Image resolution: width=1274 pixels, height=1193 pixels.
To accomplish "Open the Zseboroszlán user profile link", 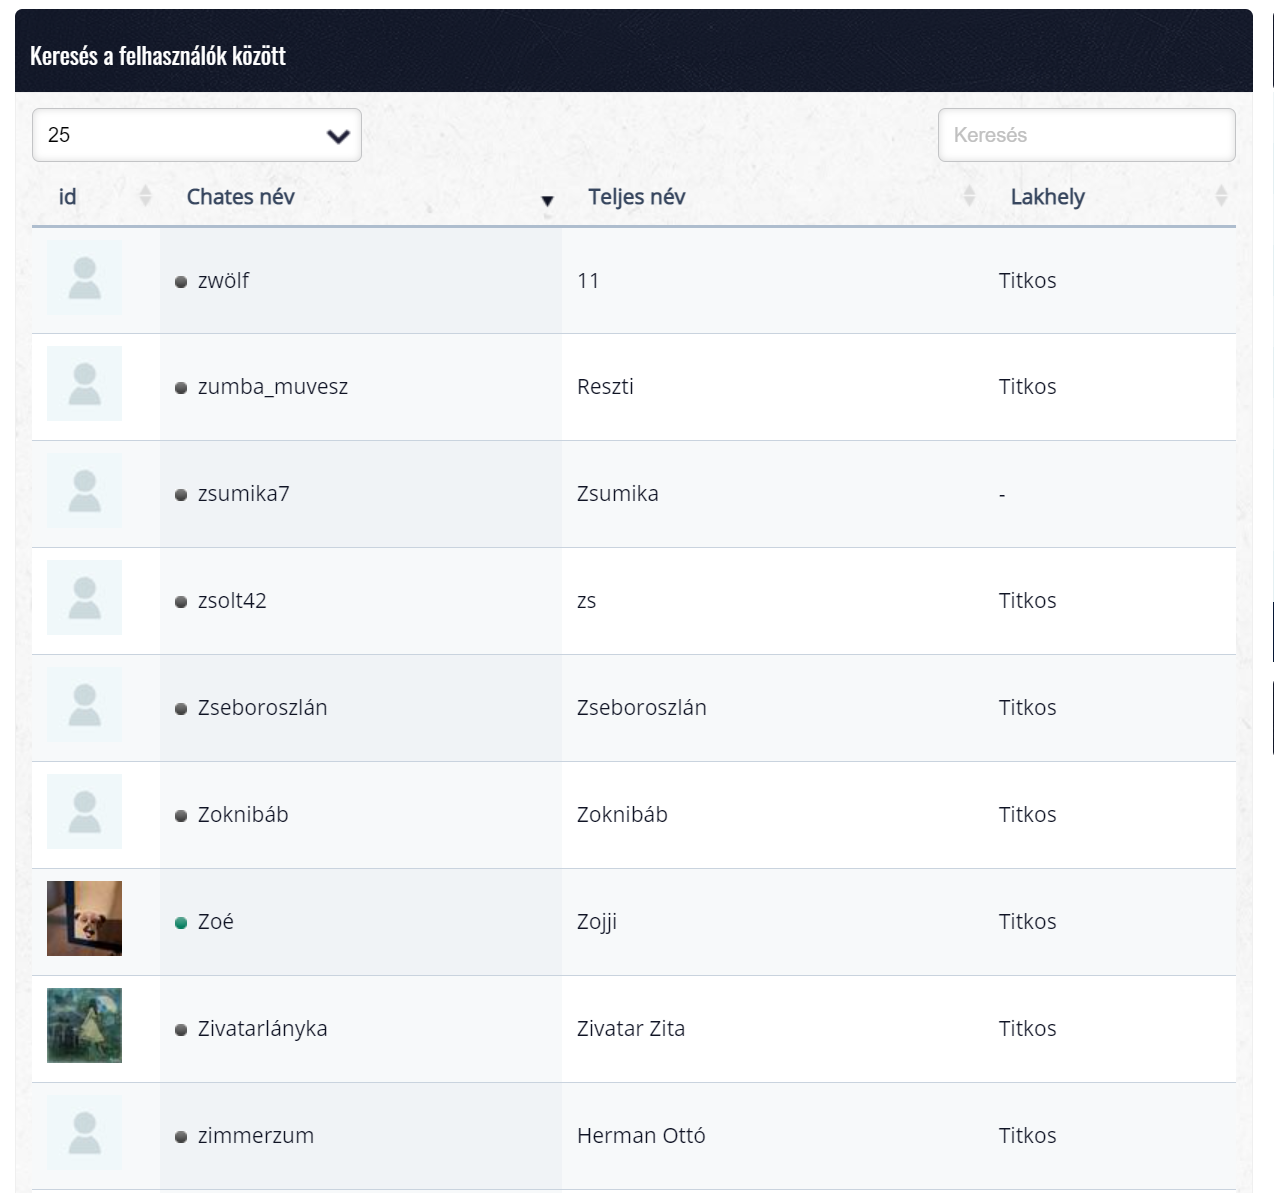I will [x=262, y=708].
